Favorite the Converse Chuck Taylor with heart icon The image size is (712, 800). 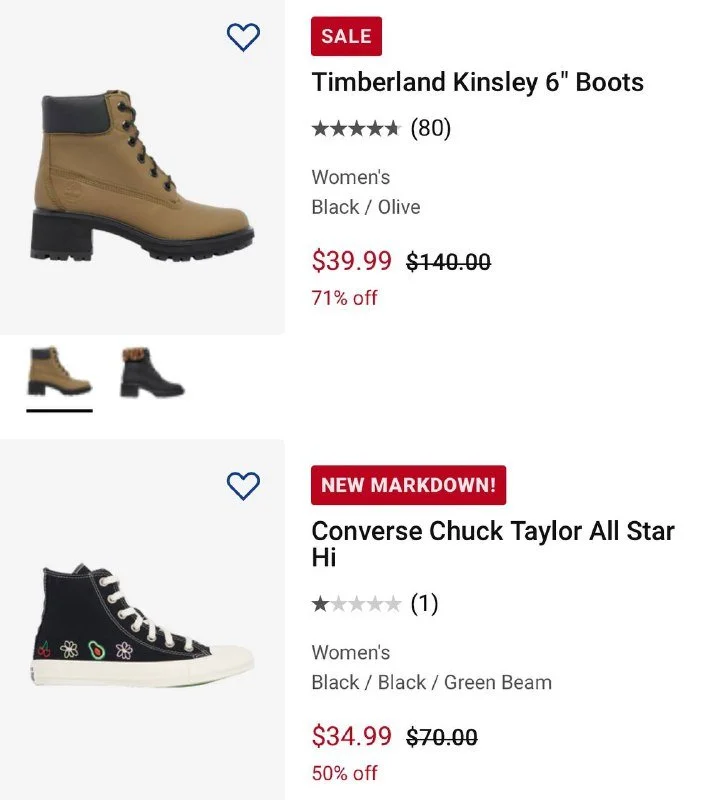tap(243, 486)
